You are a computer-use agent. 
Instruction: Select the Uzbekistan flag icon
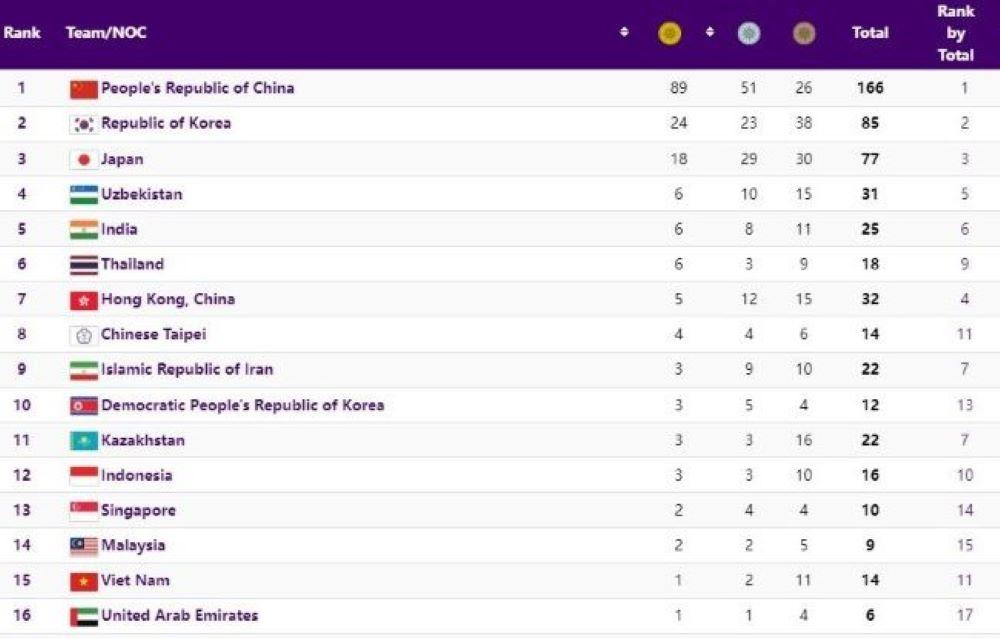(x=84, y=195)
